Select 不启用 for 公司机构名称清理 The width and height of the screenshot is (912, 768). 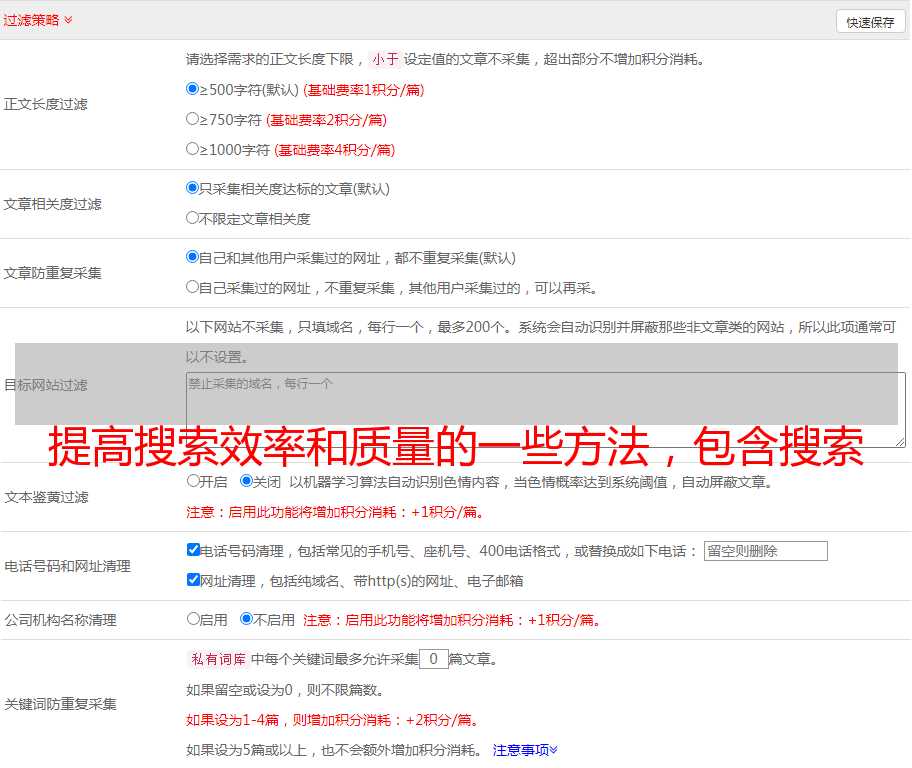246,619
